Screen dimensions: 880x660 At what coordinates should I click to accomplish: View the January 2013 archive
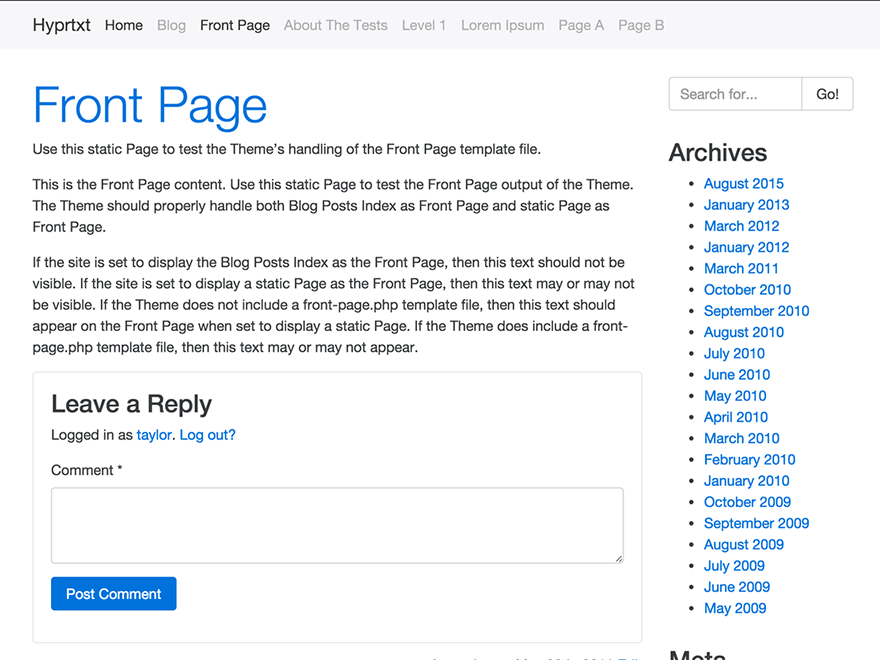coord(746,204)
